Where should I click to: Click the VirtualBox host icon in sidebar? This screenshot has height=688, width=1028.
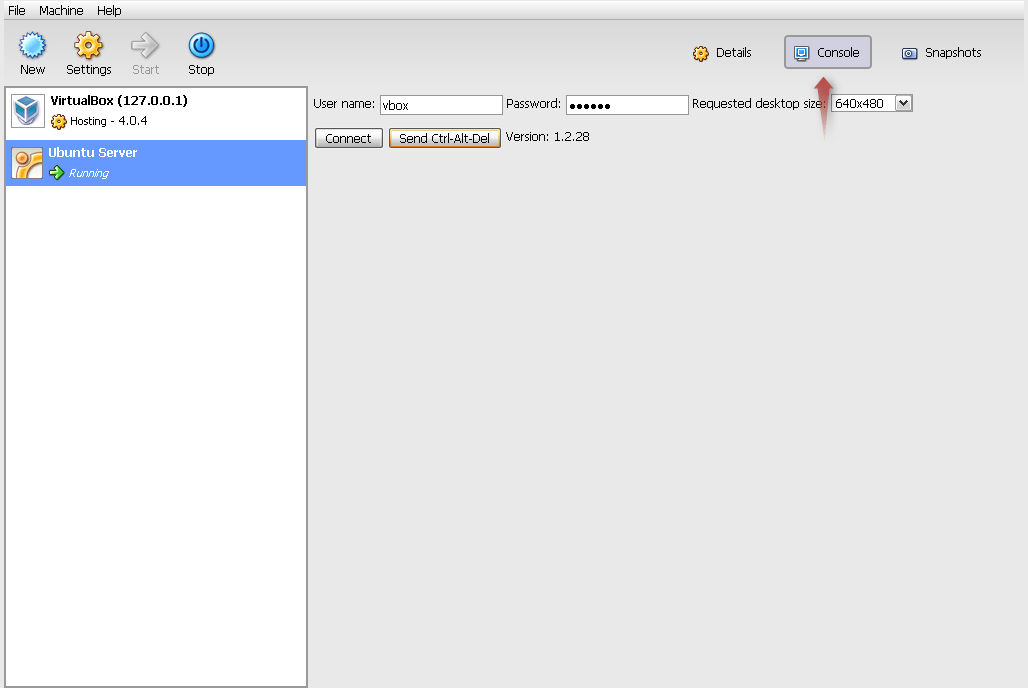(x=27, y=110)
